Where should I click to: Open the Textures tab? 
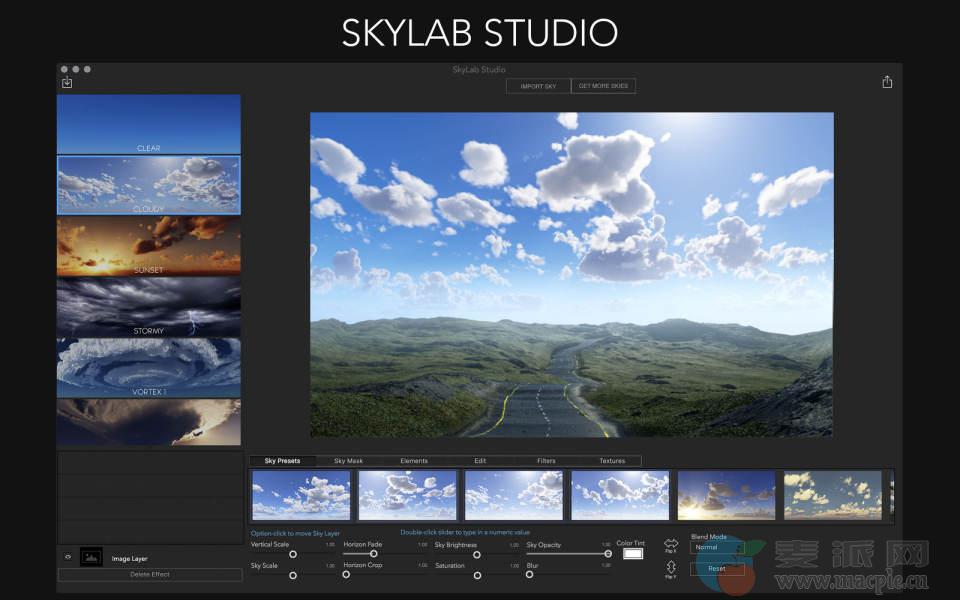pyautogui.click(x=612, y=461)
